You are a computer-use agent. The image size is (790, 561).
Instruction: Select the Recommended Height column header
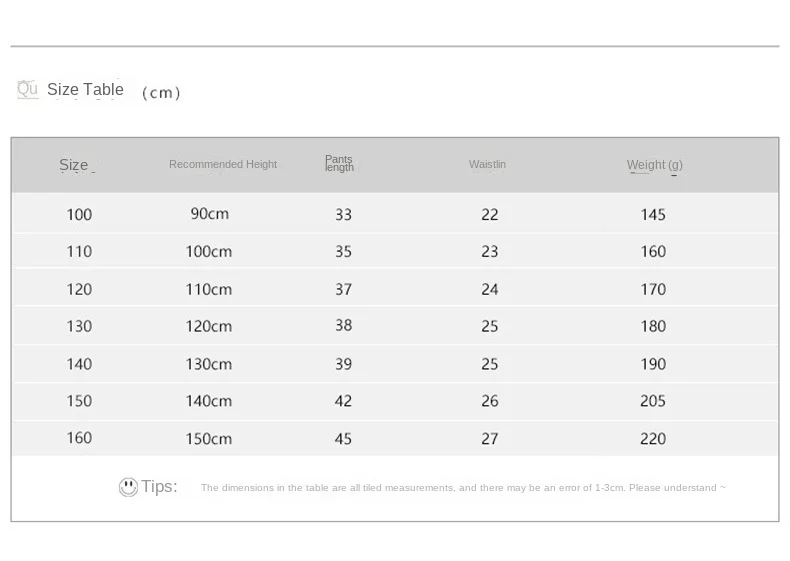point(223,164)
